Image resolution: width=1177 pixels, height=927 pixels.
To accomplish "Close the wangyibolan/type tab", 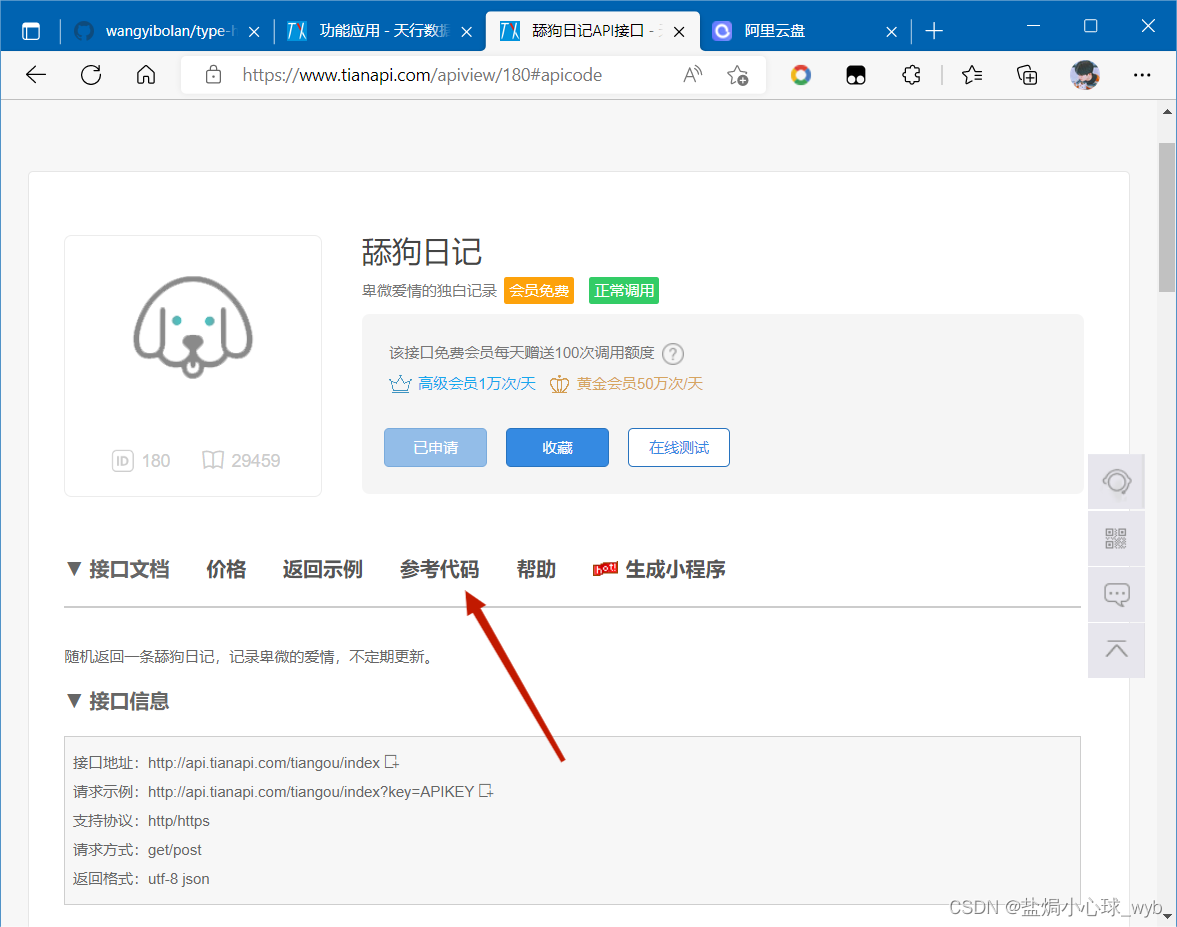I will pyautogui.click(x=254, y=32).
